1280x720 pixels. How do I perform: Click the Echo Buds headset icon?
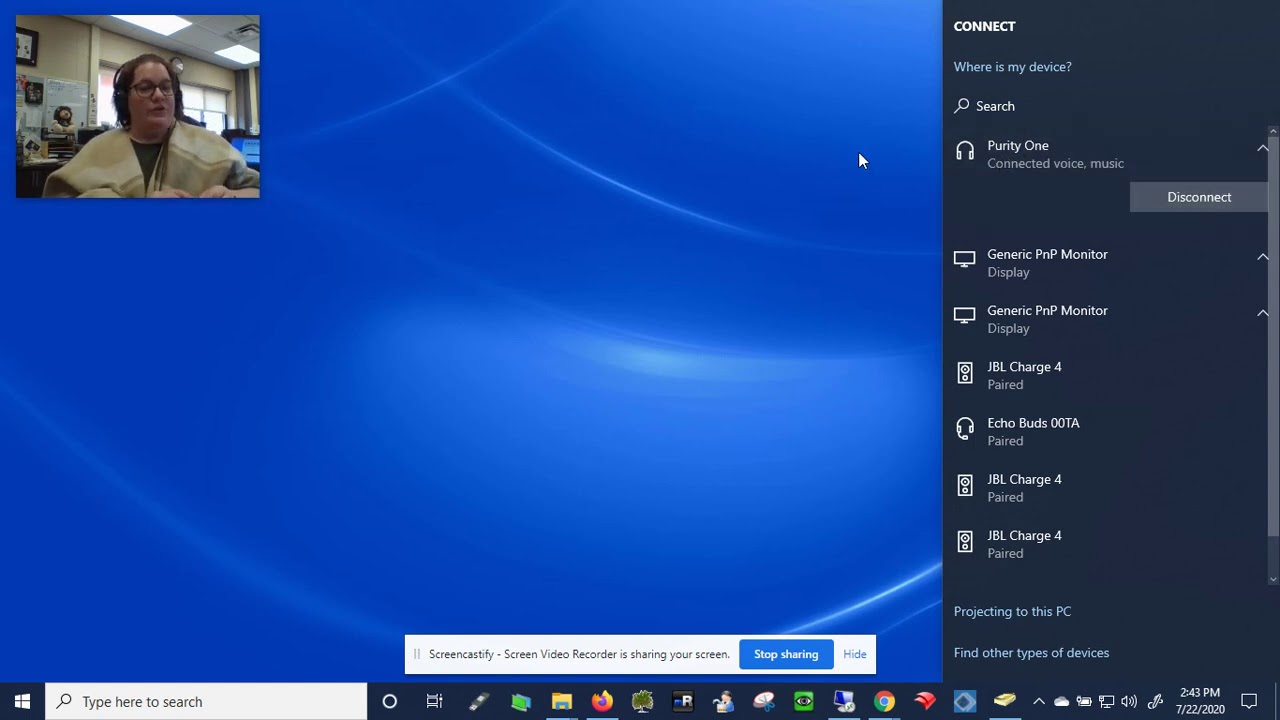pyautogui.click(x=965, y=429)
